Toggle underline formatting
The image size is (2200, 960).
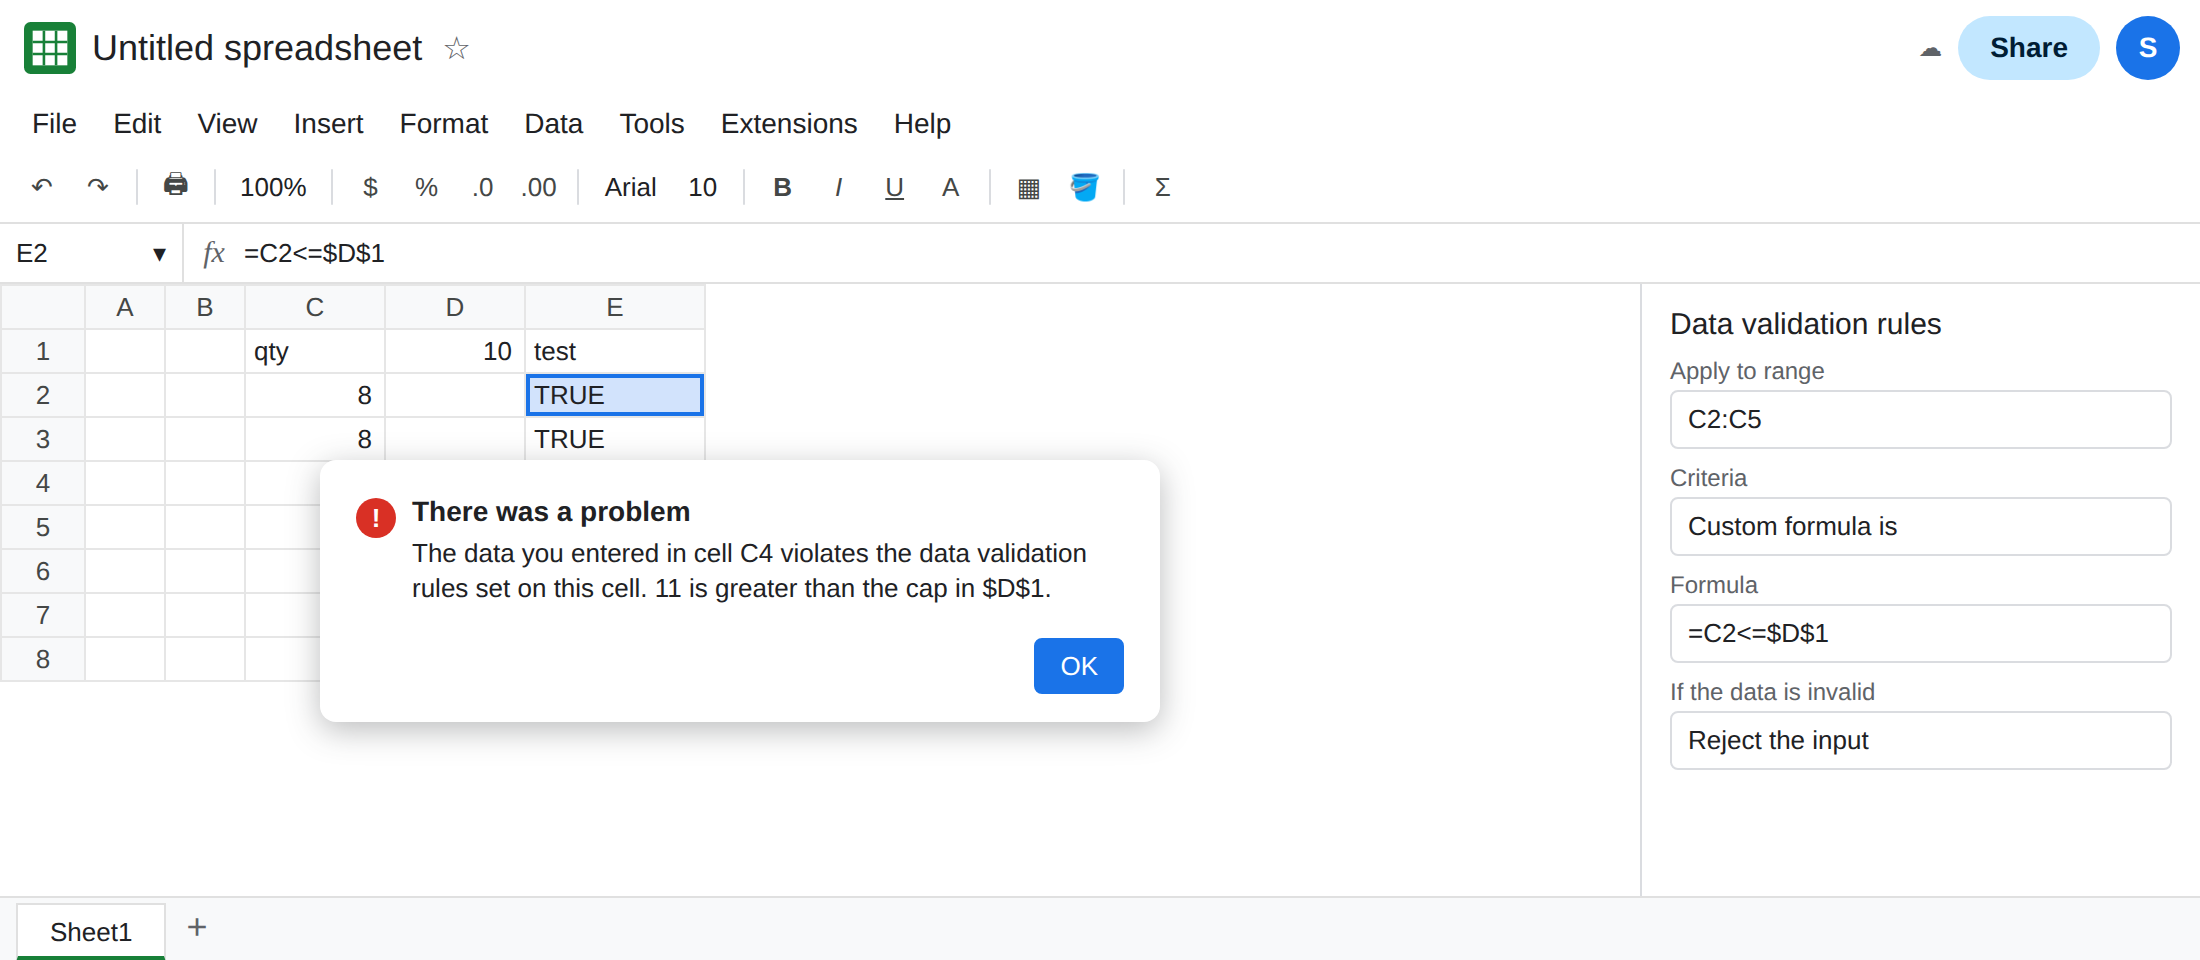895,187
